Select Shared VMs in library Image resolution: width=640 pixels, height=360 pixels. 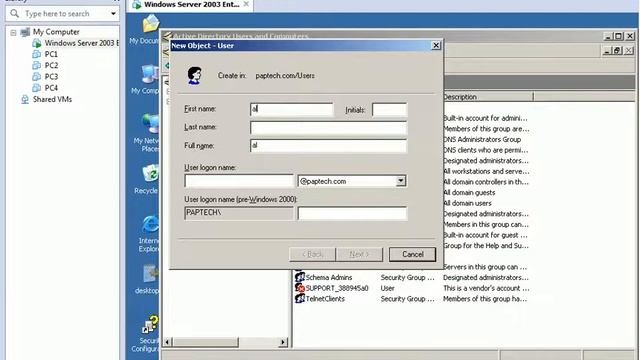click(52, 99)
